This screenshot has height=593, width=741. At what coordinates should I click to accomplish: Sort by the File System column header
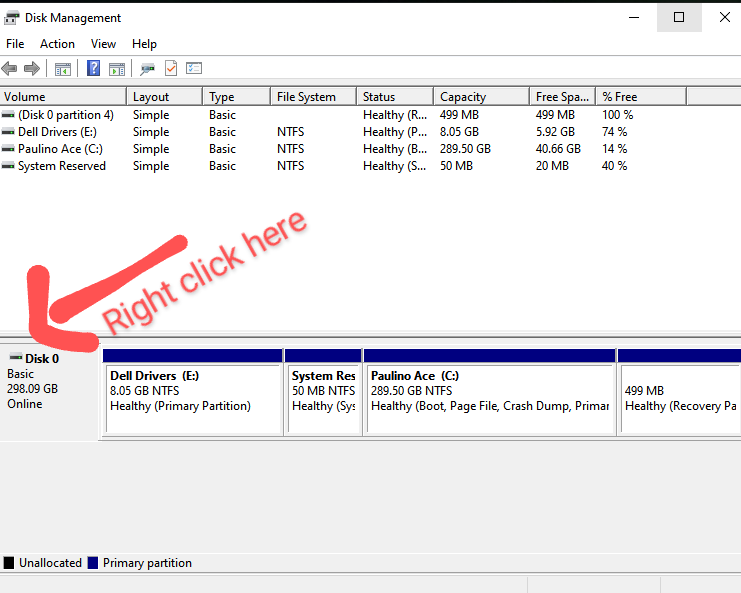point(313,97)
